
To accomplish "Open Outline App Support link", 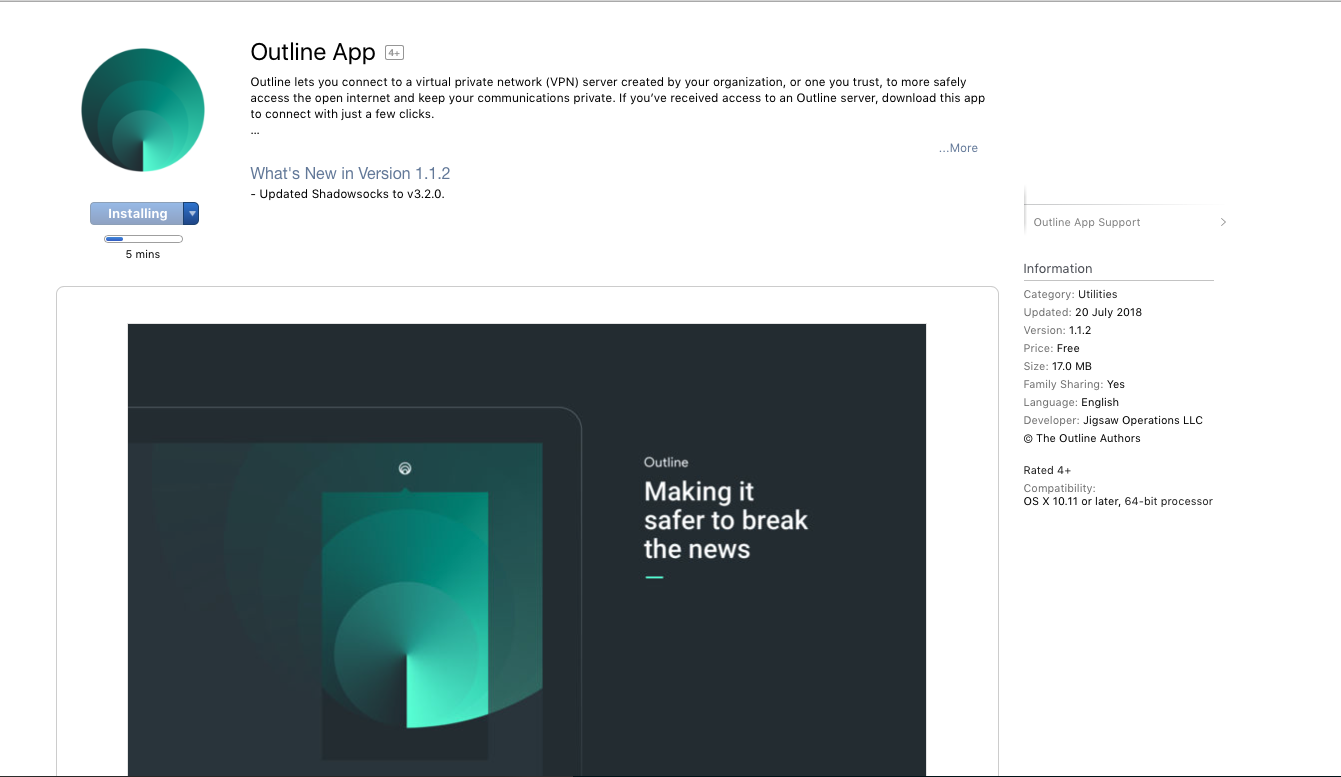I will click(1087, 222).
